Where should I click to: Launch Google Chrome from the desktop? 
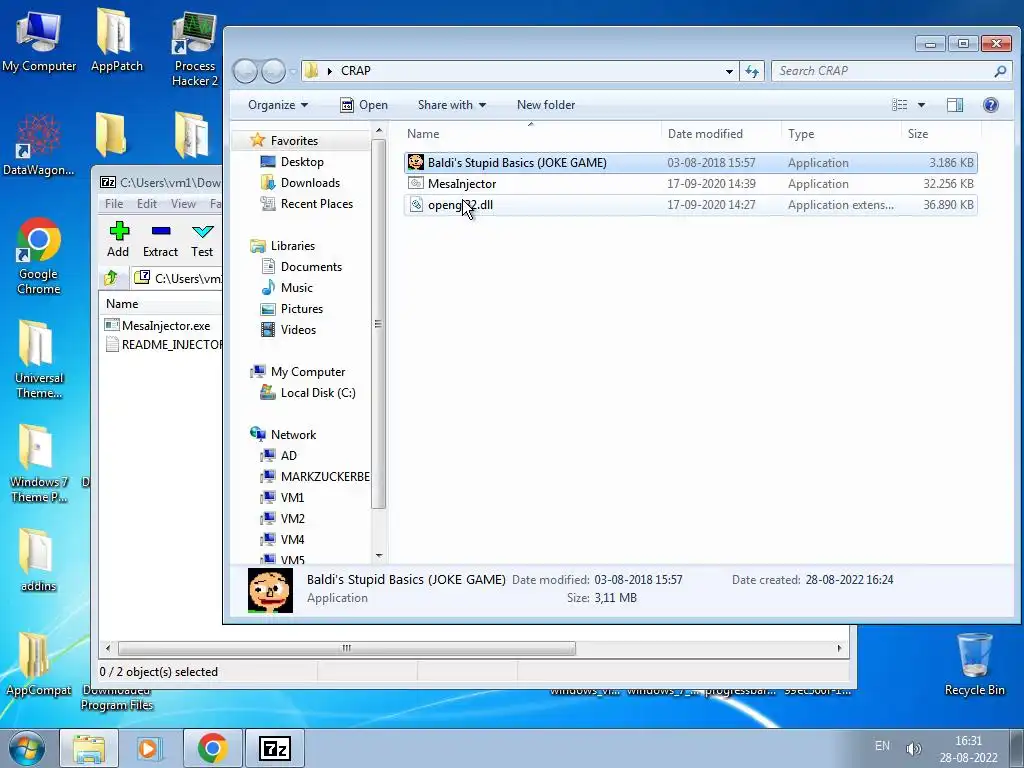tap(39, 256)
